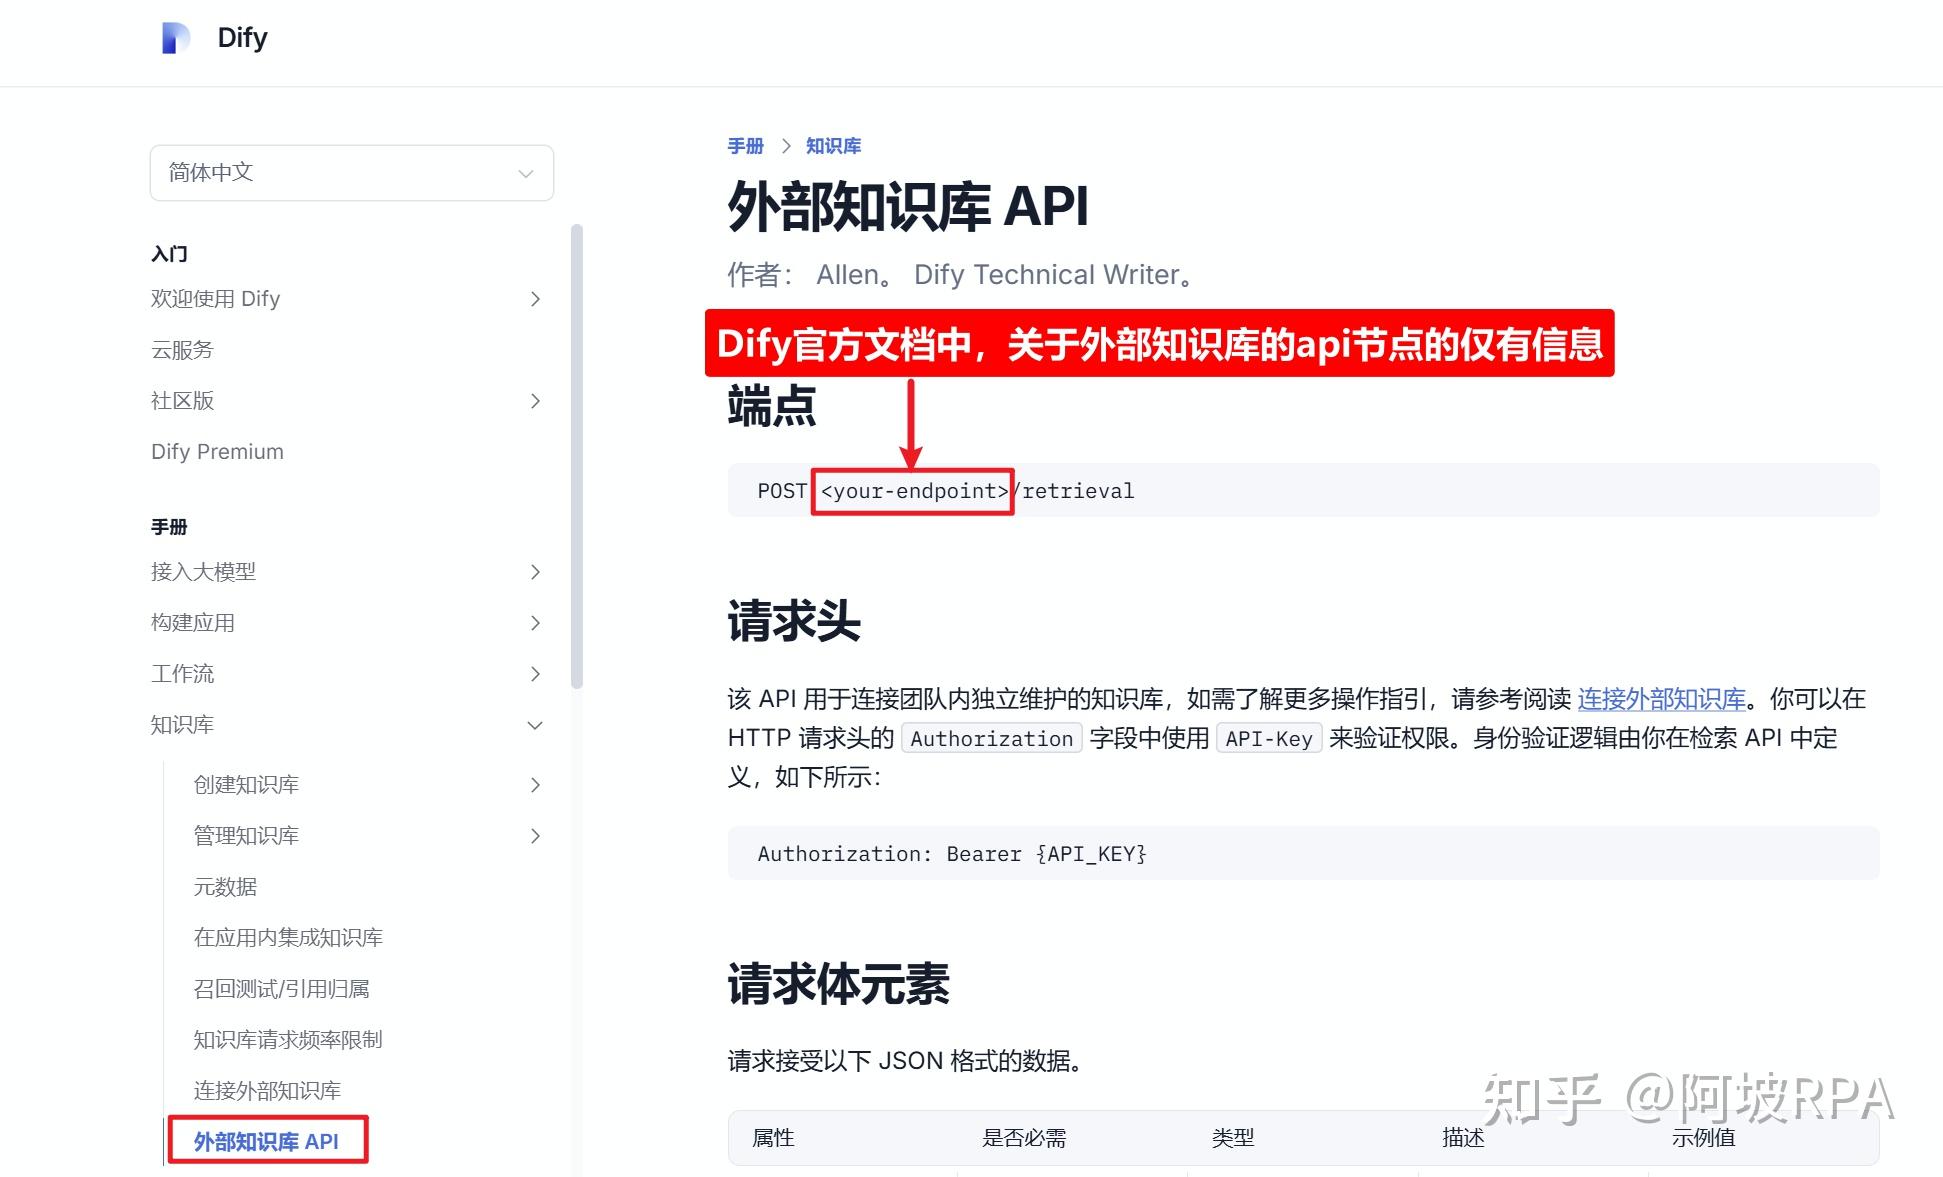Expand the 接入大模型 section
The image size is (1943, 1177).
(x=536, y=572)
